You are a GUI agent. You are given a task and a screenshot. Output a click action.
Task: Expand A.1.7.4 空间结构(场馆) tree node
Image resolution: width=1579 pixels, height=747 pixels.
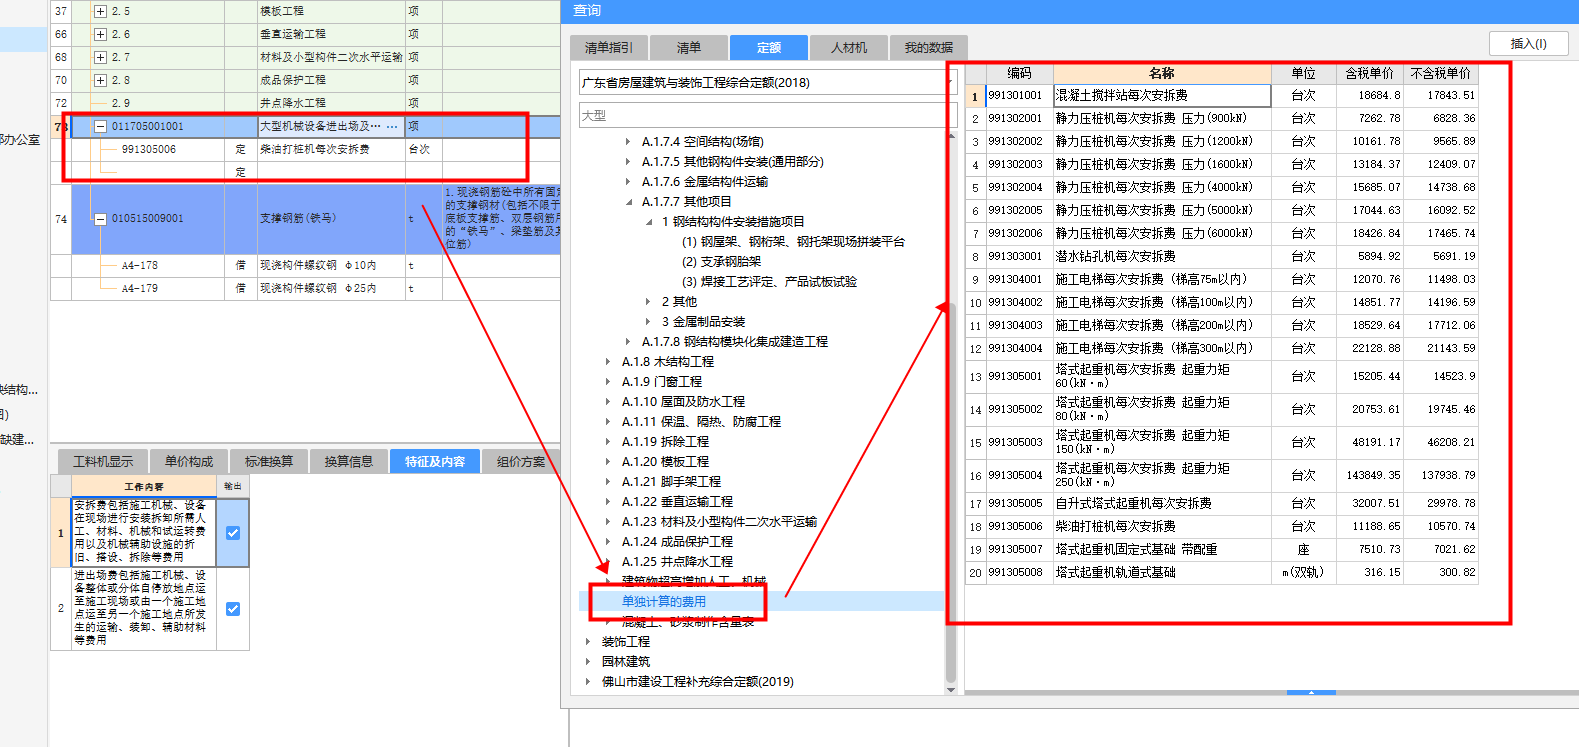[628, 142]
